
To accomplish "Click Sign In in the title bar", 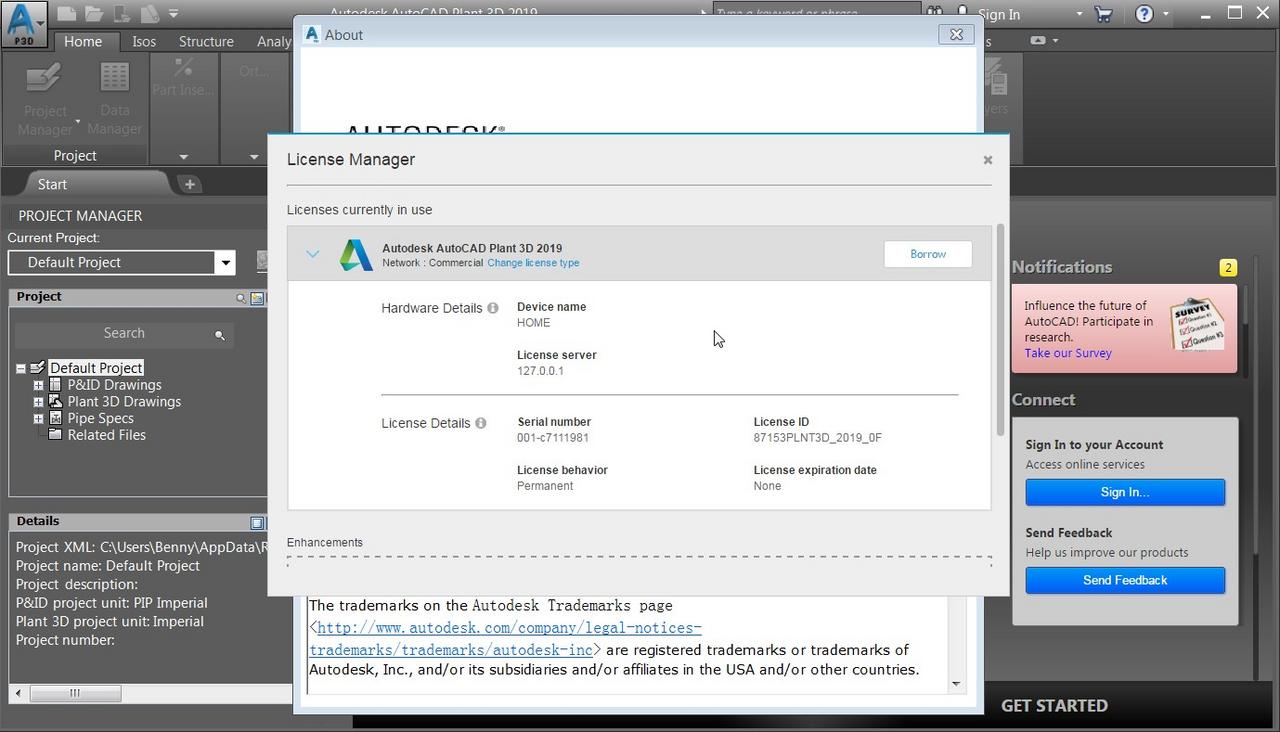I will pyautogui.click(x=999, y=14).
